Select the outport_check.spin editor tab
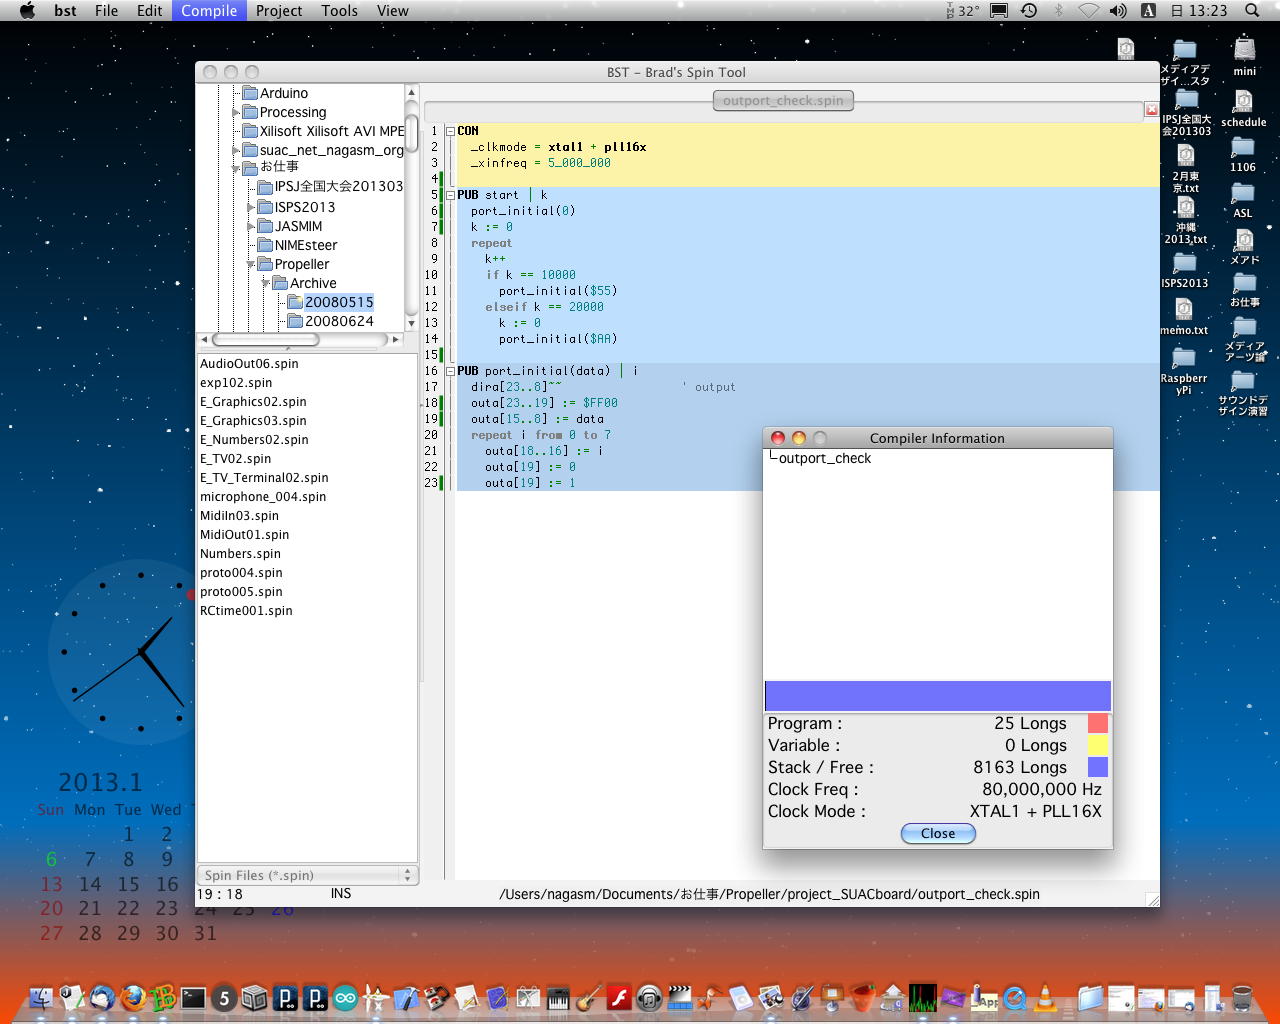1280x1024 pixels. [x=783, y=100]
